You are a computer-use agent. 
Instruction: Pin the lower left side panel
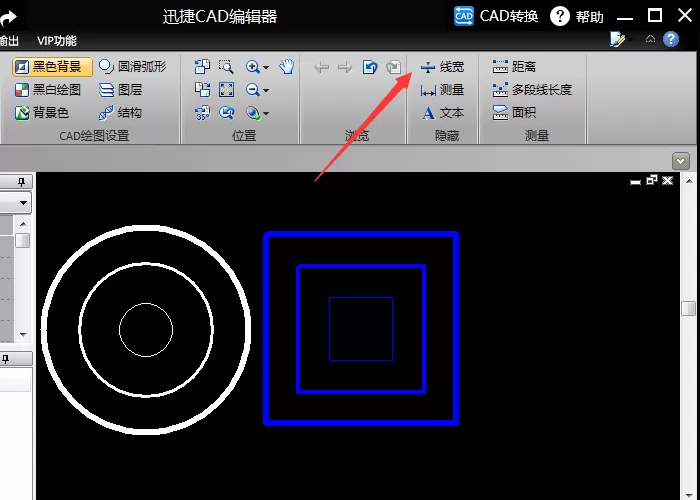(5, 359)
